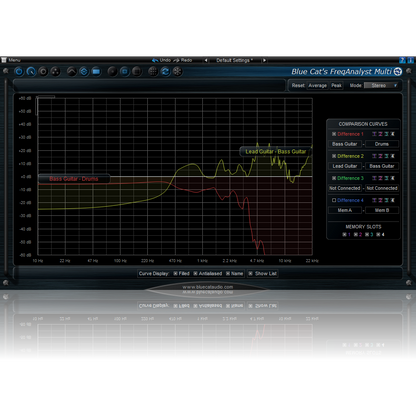Click the Undo button

162,60
